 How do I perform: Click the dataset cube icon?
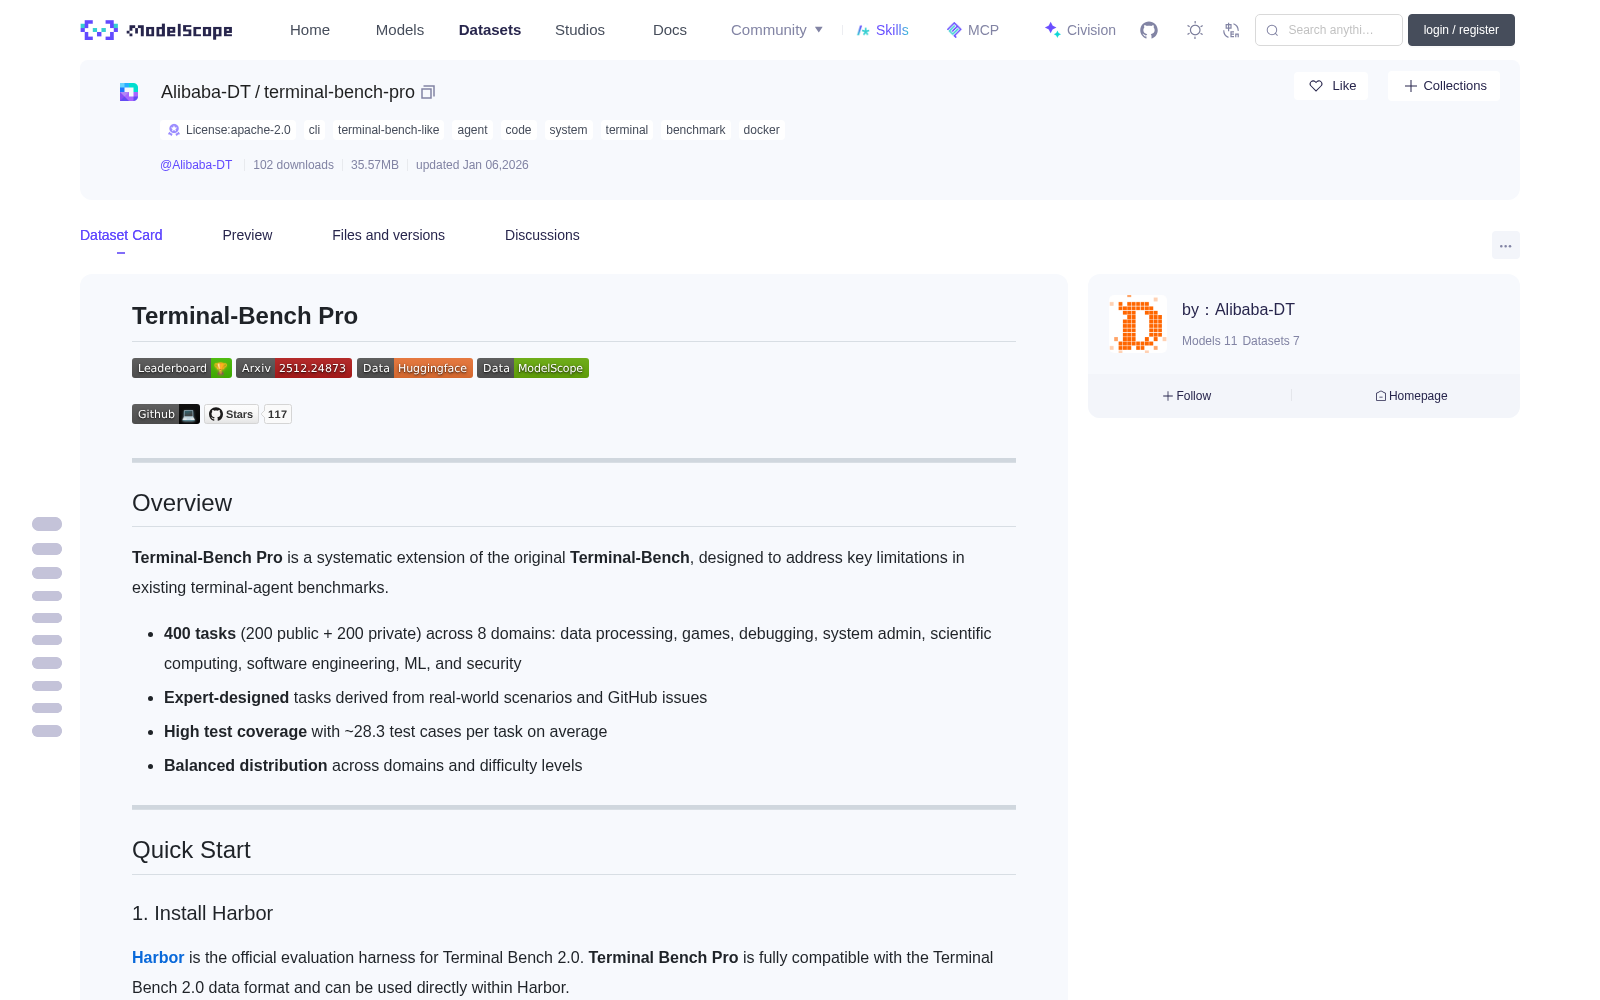[129, 92]
